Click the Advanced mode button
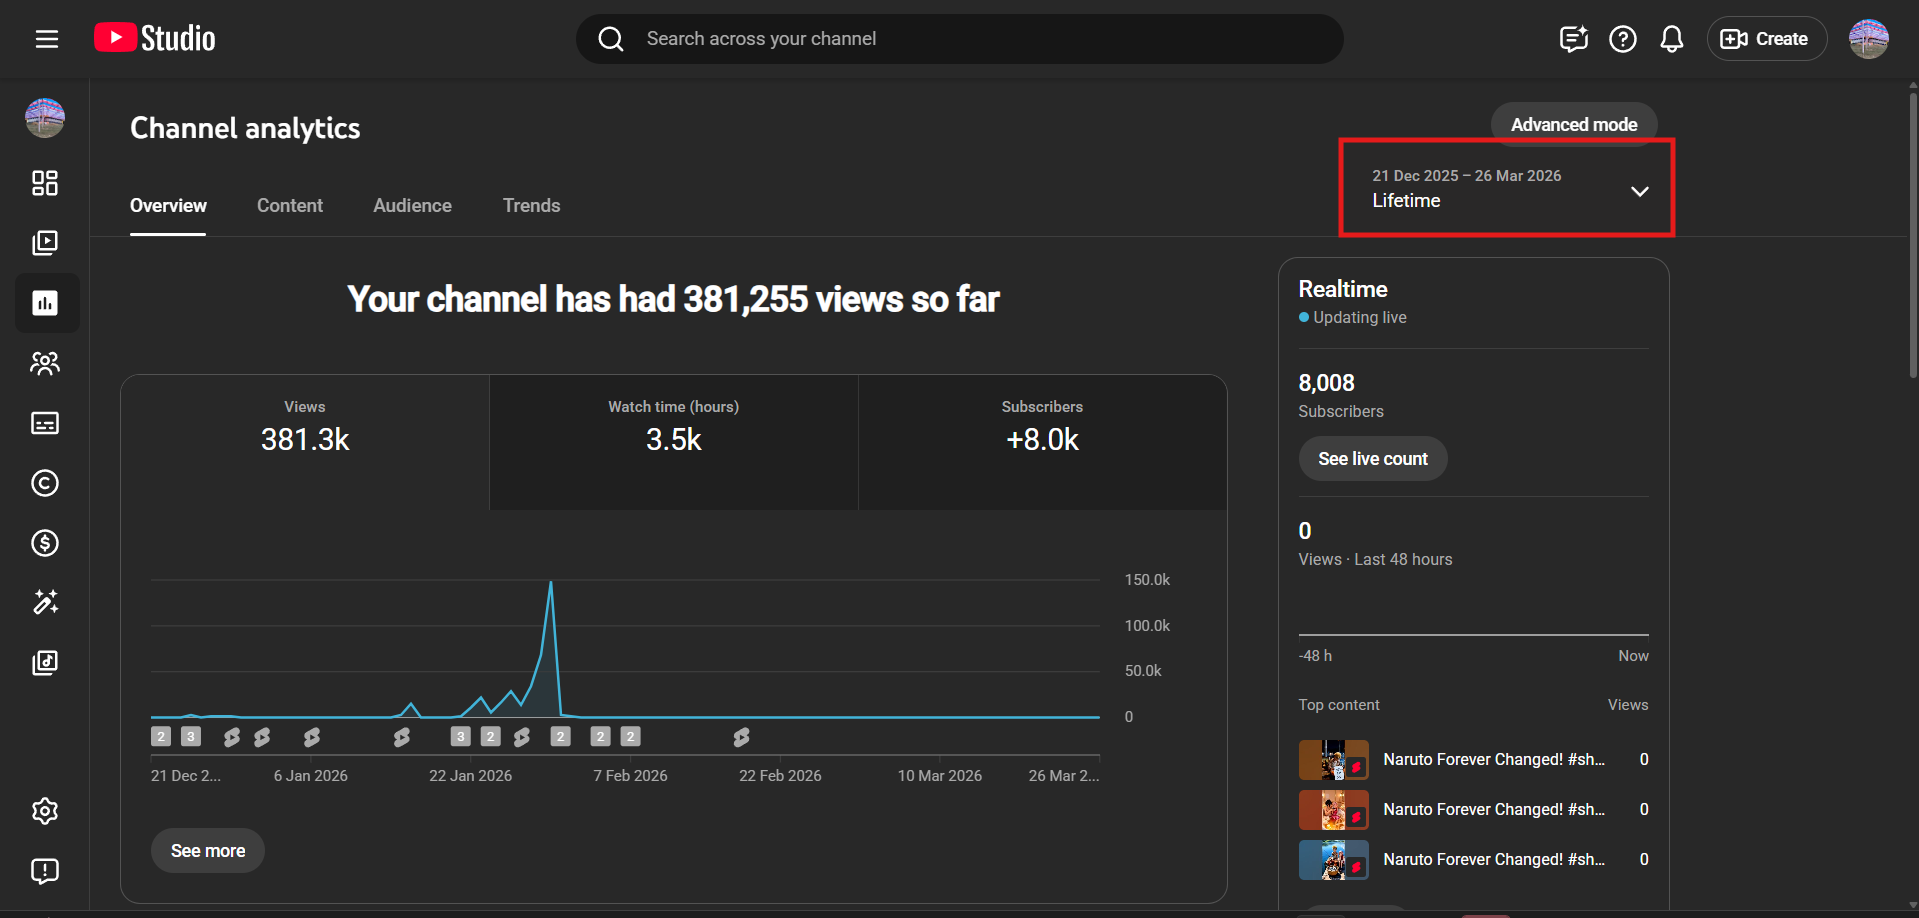 [x=1573, y=125]
